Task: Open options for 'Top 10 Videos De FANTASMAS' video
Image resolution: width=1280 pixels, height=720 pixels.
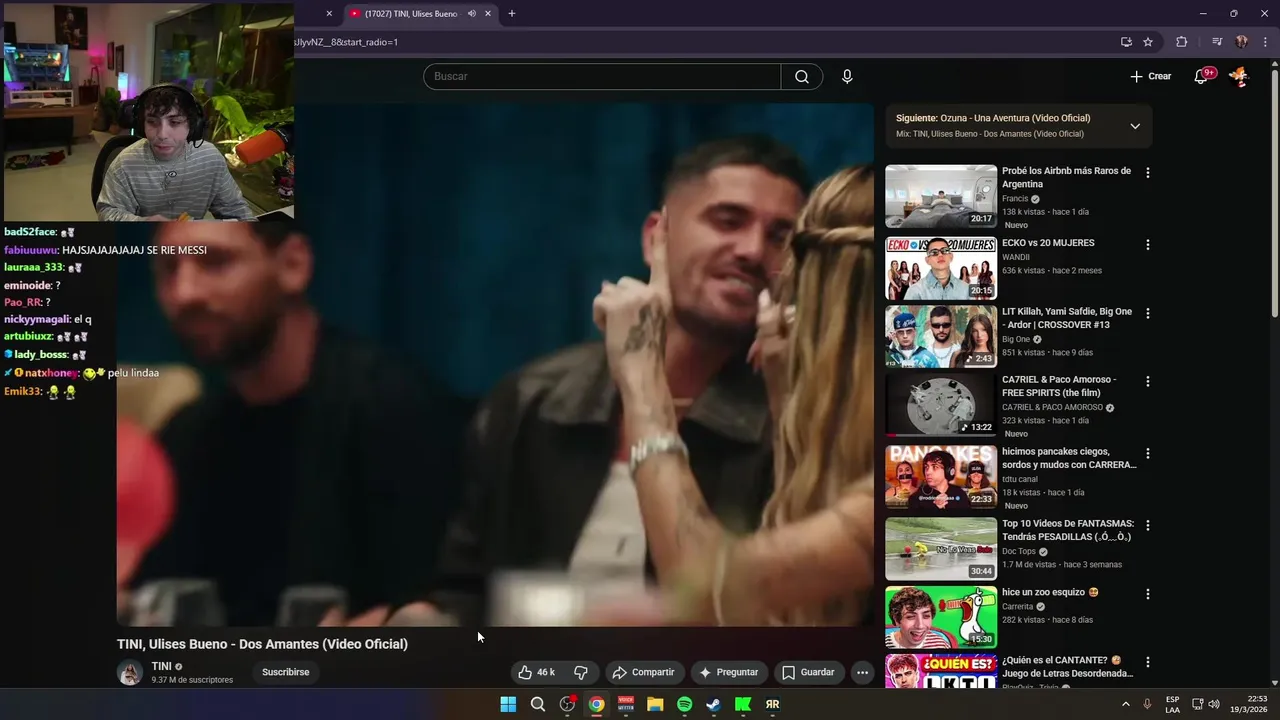Action: 1147,525
